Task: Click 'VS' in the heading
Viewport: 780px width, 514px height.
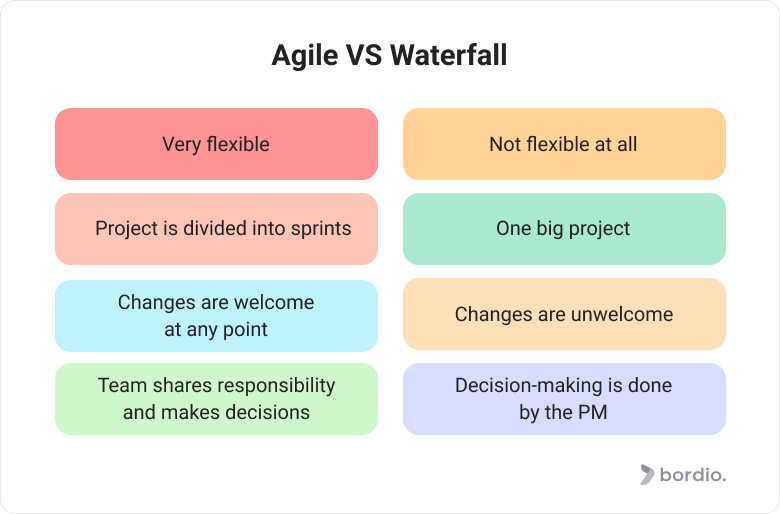Action: coord(364,55)
